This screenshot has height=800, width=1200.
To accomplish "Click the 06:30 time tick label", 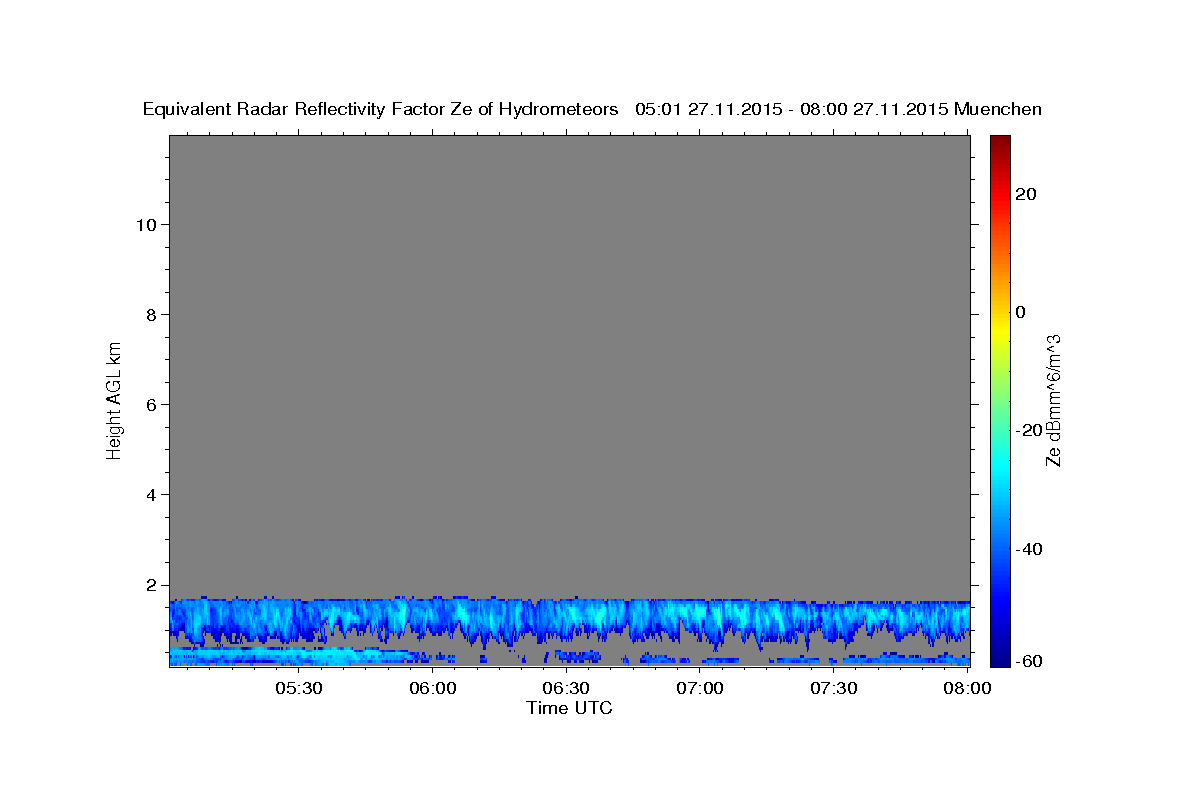I will point(566,688).
